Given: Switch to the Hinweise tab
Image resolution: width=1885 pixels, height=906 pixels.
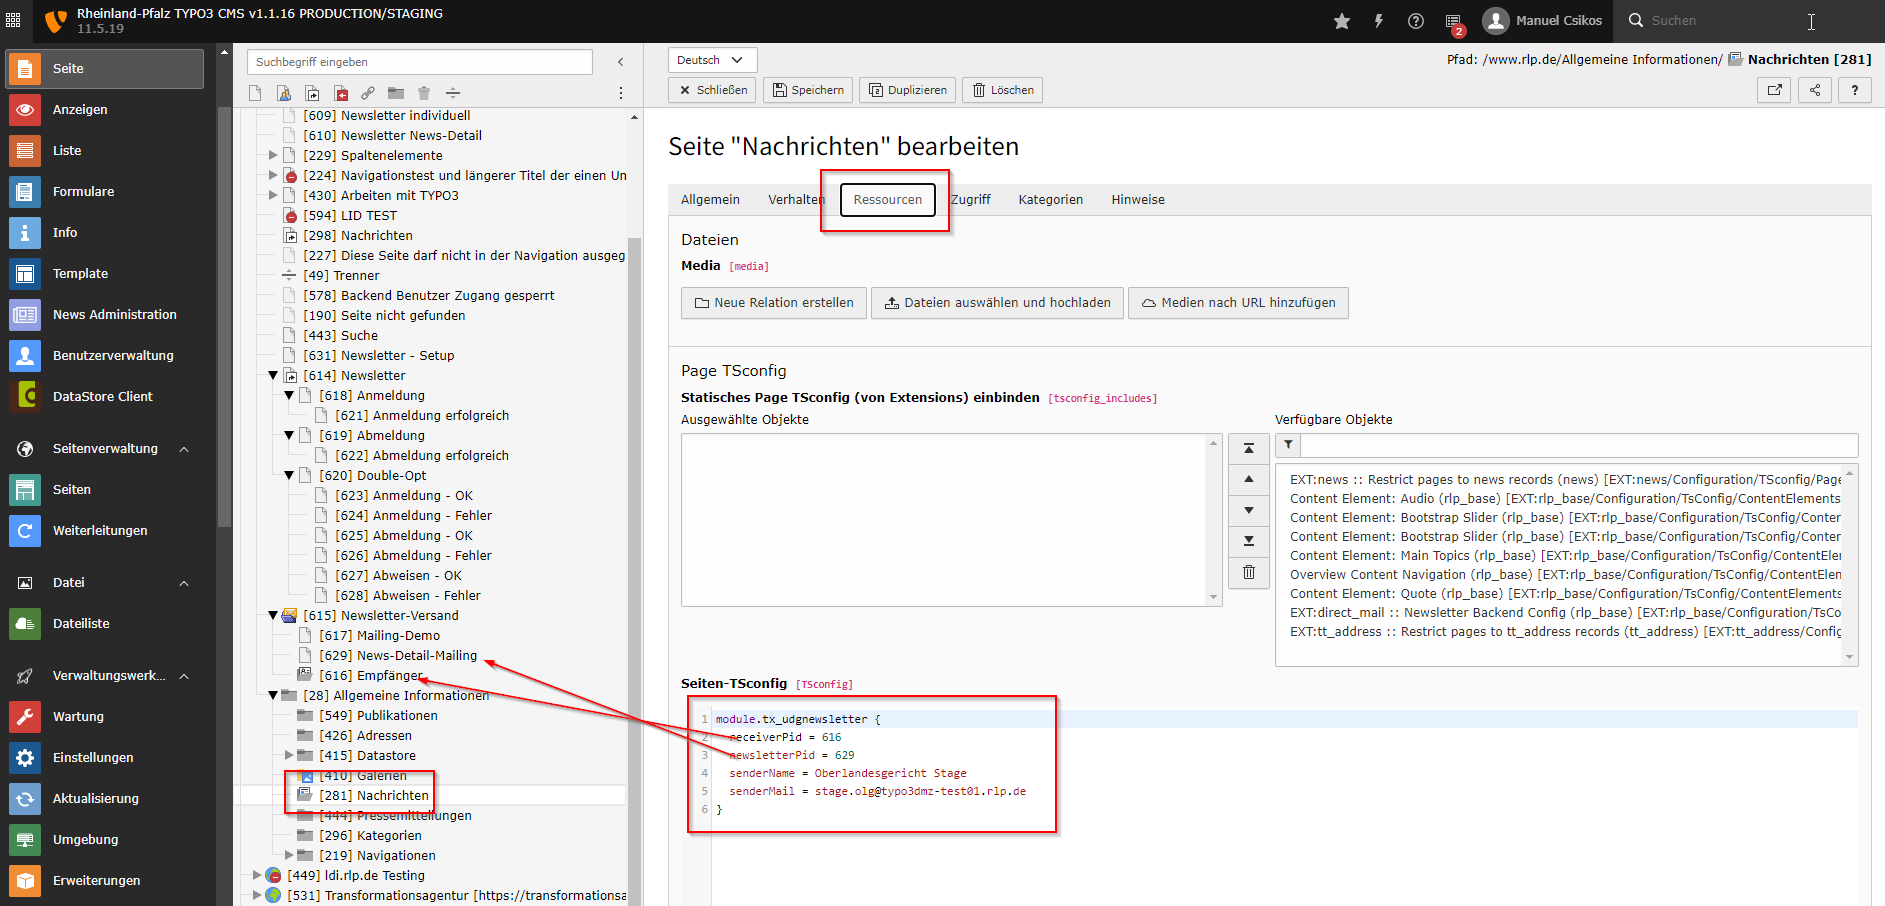Looking at the screenshot, I should [1138, 200].
